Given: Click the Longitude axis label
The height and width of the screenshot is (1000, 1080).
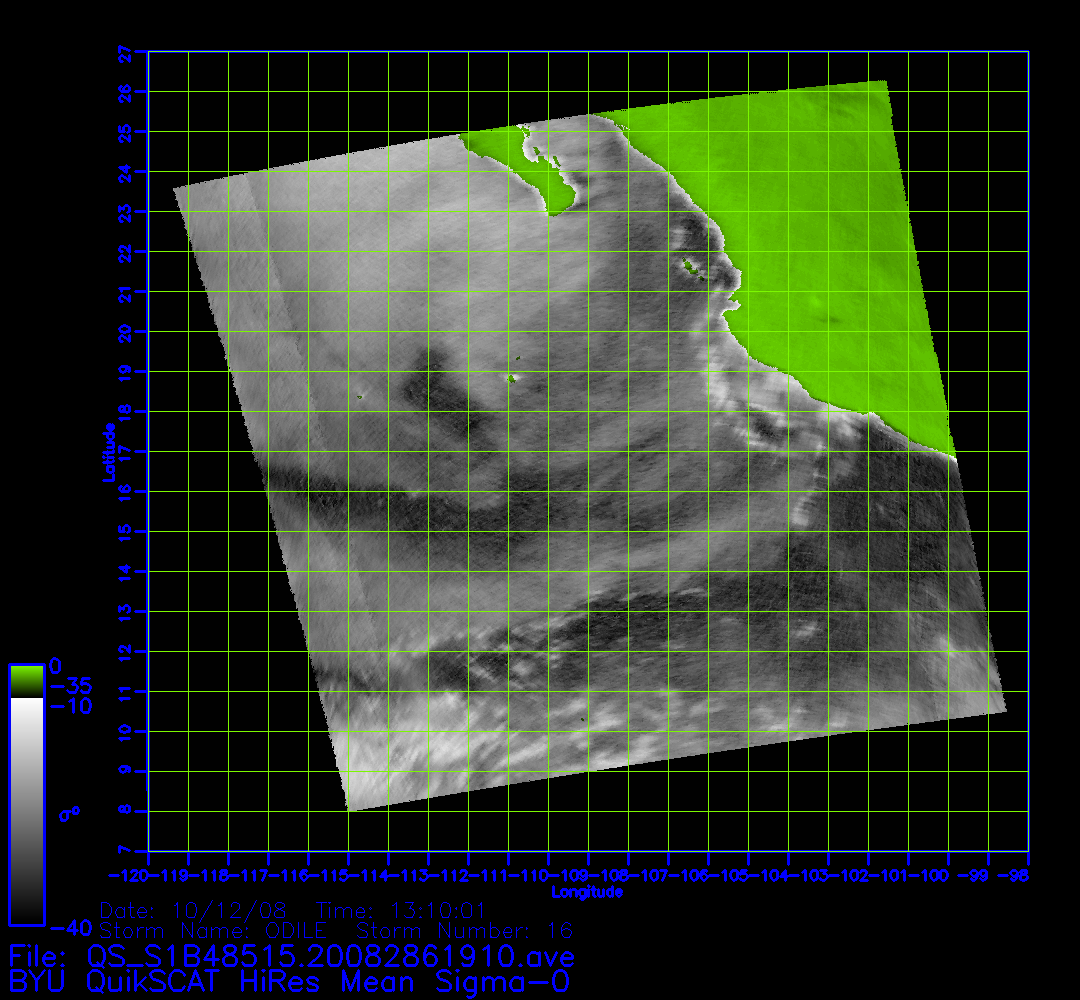Looking at the screenshot, I should coord(588,891).
